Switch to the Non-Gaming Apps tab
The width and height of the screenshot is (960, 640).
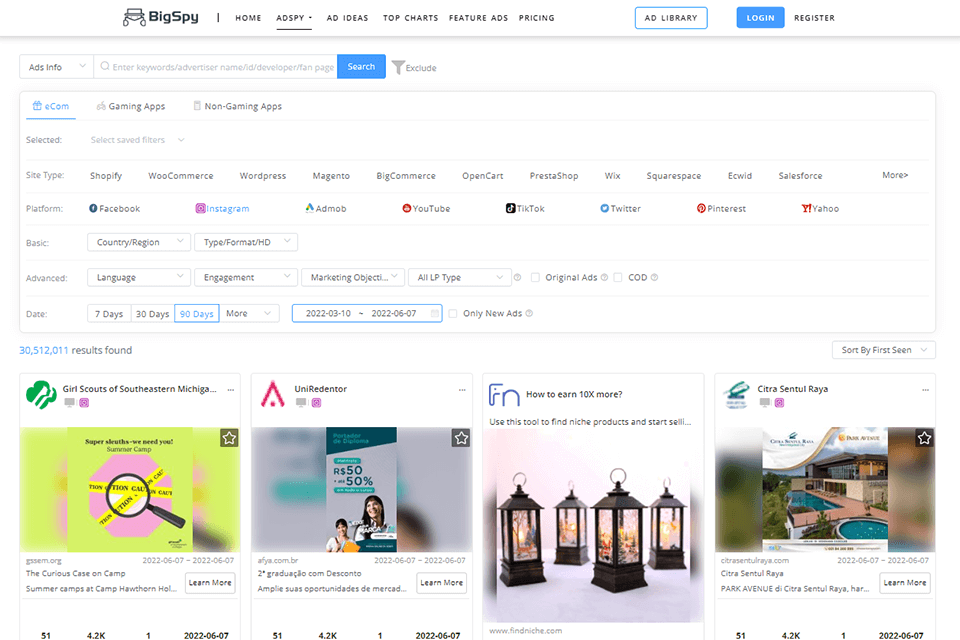(x=238, y=106)
